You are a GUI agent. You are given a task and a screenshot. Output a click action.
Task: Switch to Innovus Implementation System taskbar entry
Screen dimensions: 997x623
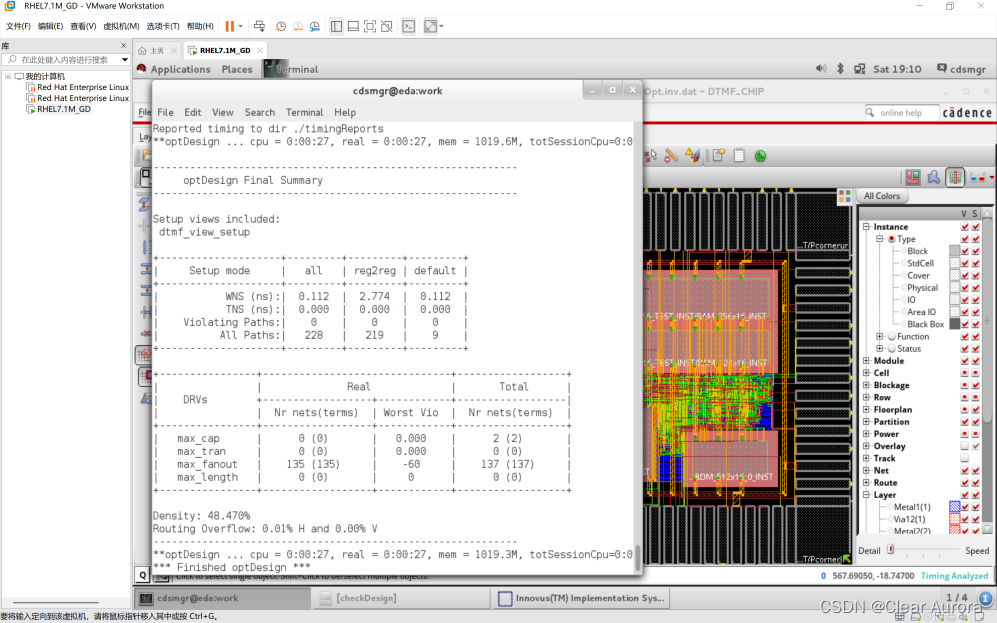(581, 598)
